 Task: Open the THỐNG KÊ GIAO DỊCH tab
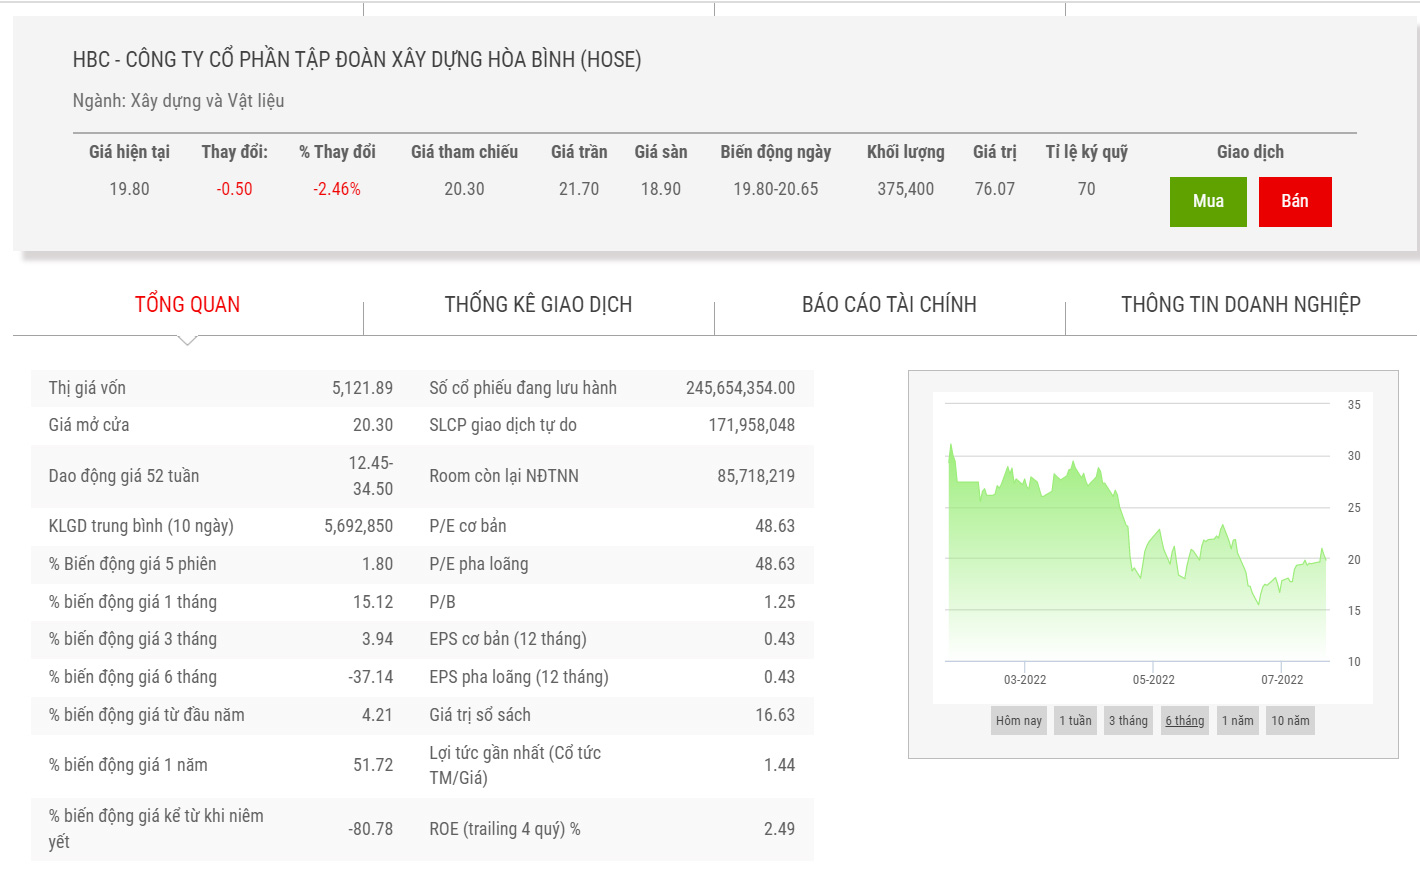pos(538,305)
